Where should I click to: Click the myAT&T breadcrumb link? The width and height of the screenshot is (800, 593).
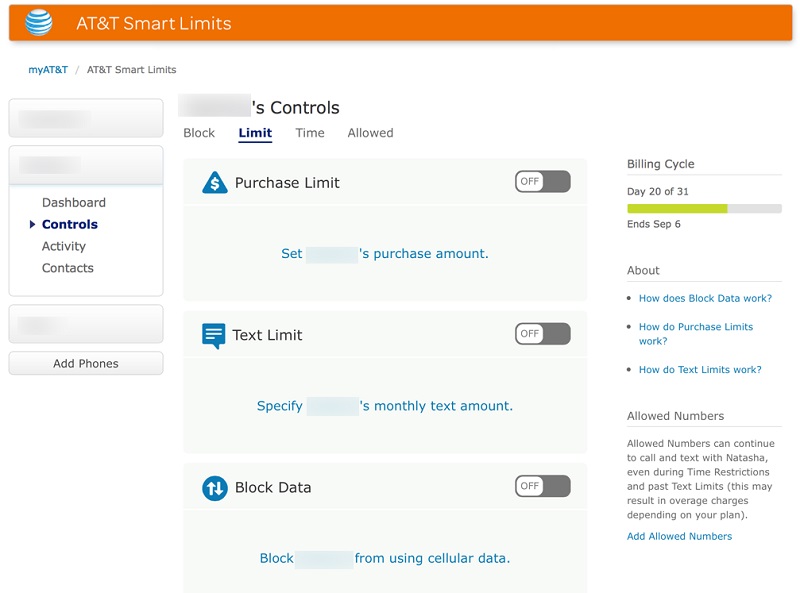tap(48, 70)
